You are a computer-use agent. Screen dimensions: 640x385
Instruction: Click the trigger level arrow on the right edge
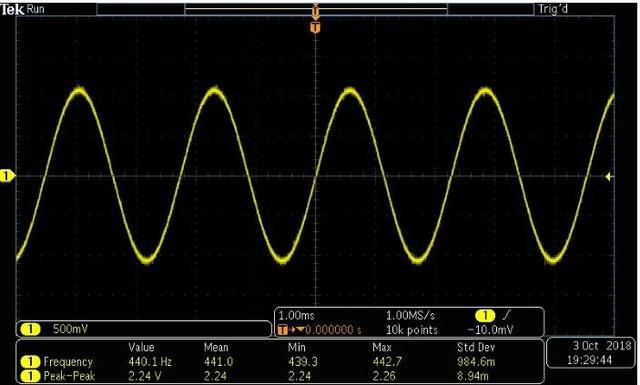coord(609,176)
